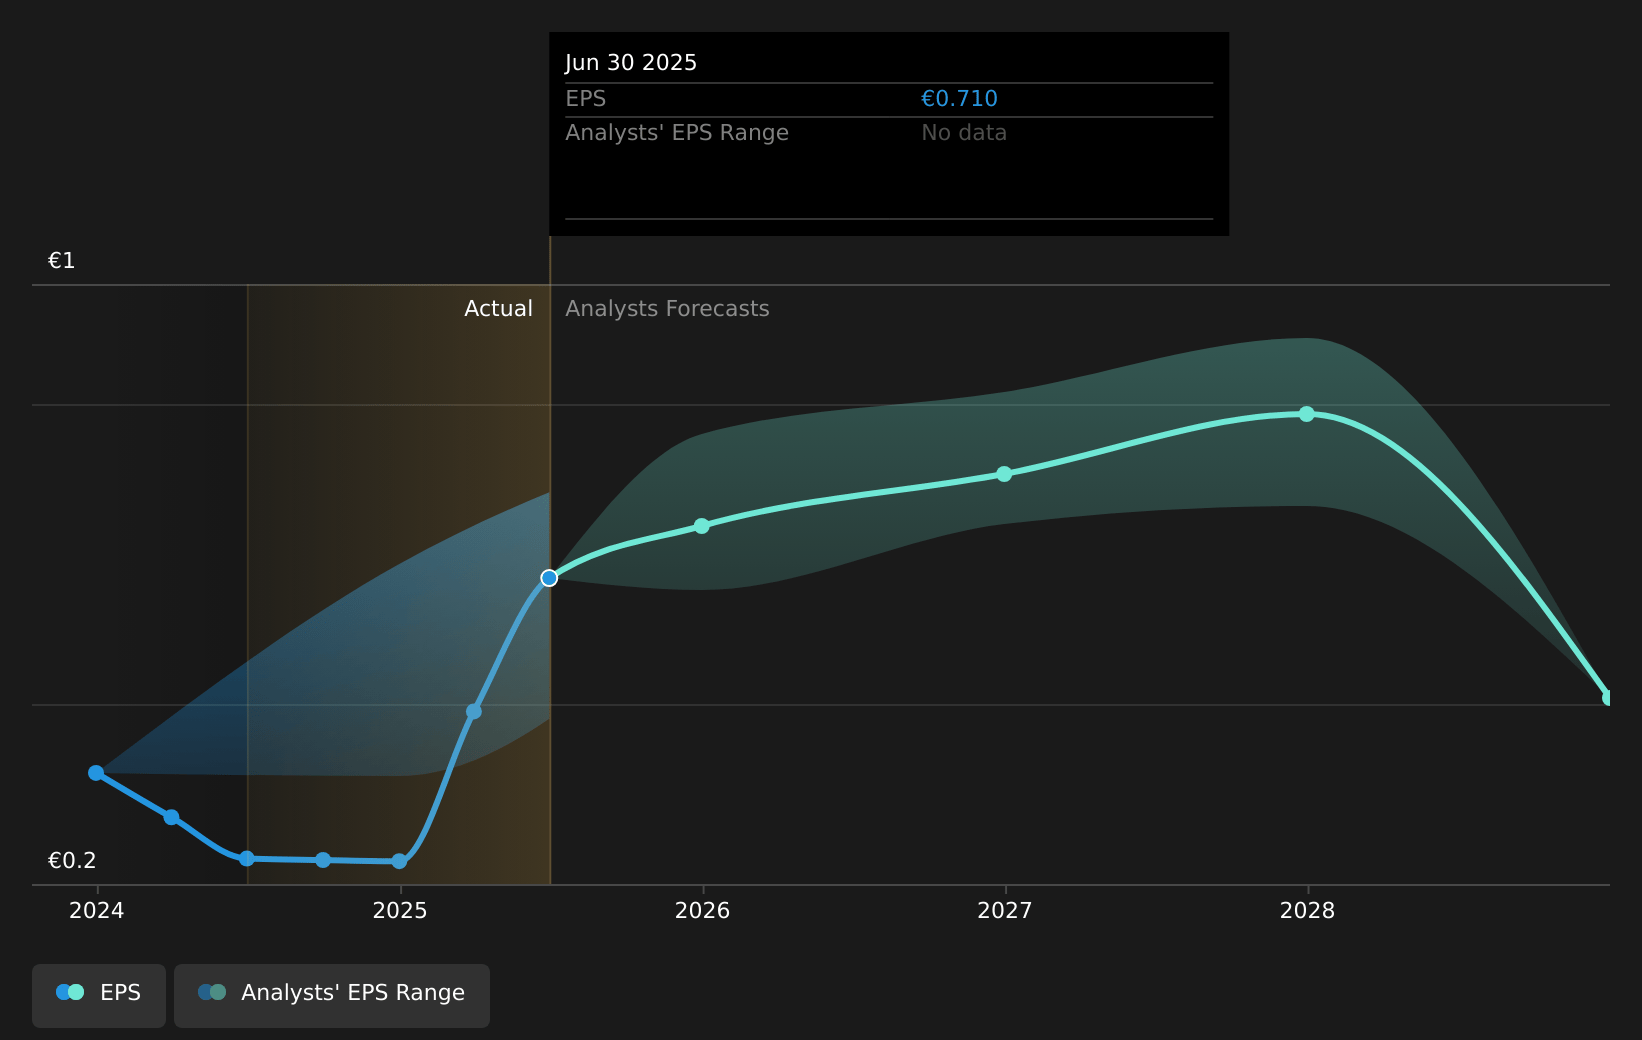1642x1040 pixels.
Task: Click the 'Jun 30 2025' tooltip date
Action: pyautogui.click(x=630, y=63)
